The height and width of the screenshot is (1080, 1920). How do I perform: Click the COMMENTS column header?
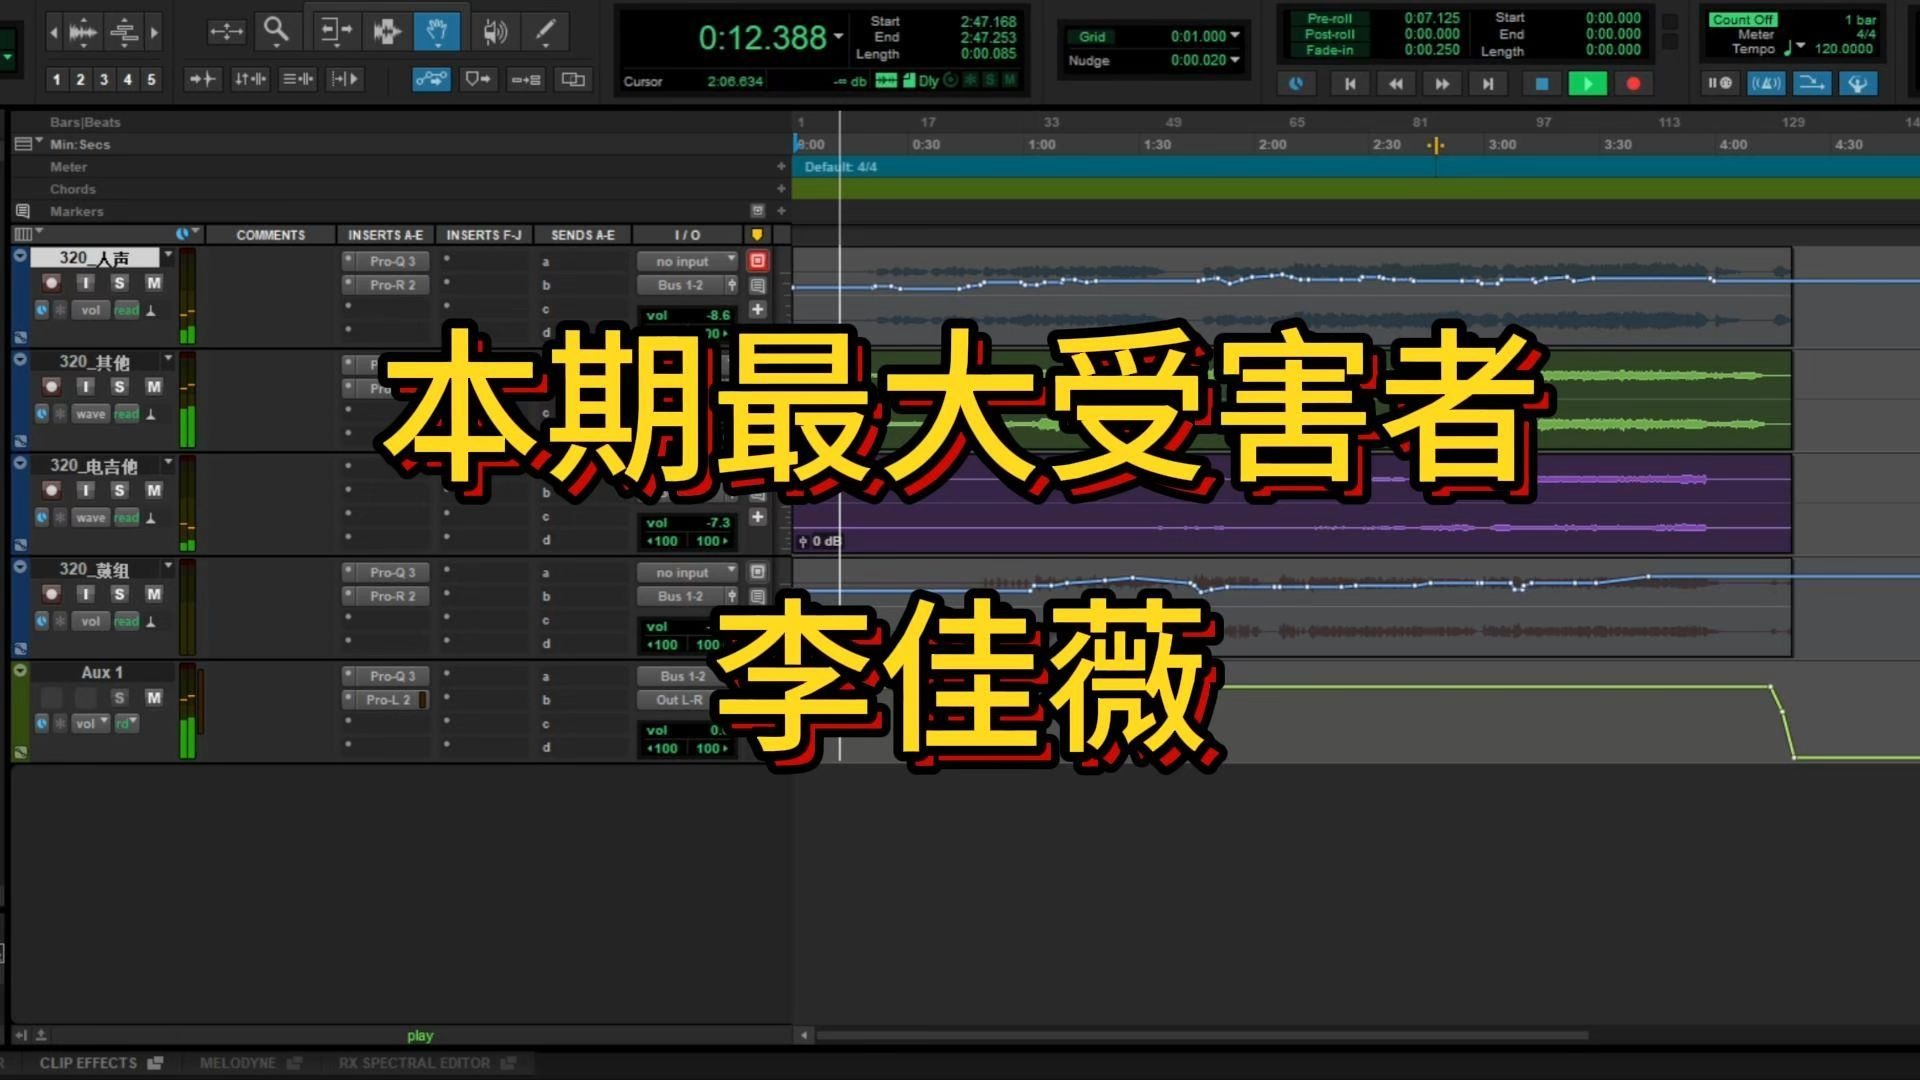click(270, 235)
